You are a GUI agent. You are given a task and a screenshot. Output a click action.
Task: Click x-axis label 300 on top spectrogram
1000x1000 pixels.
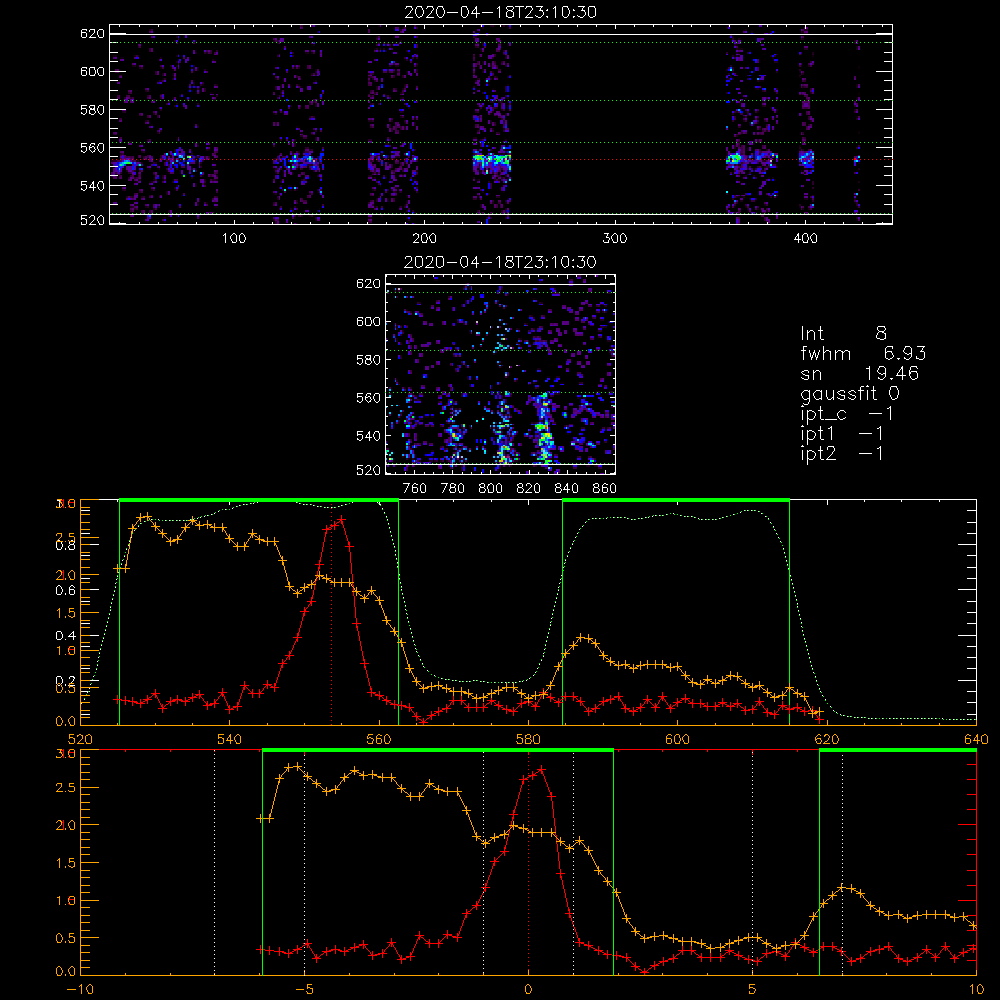615,239
